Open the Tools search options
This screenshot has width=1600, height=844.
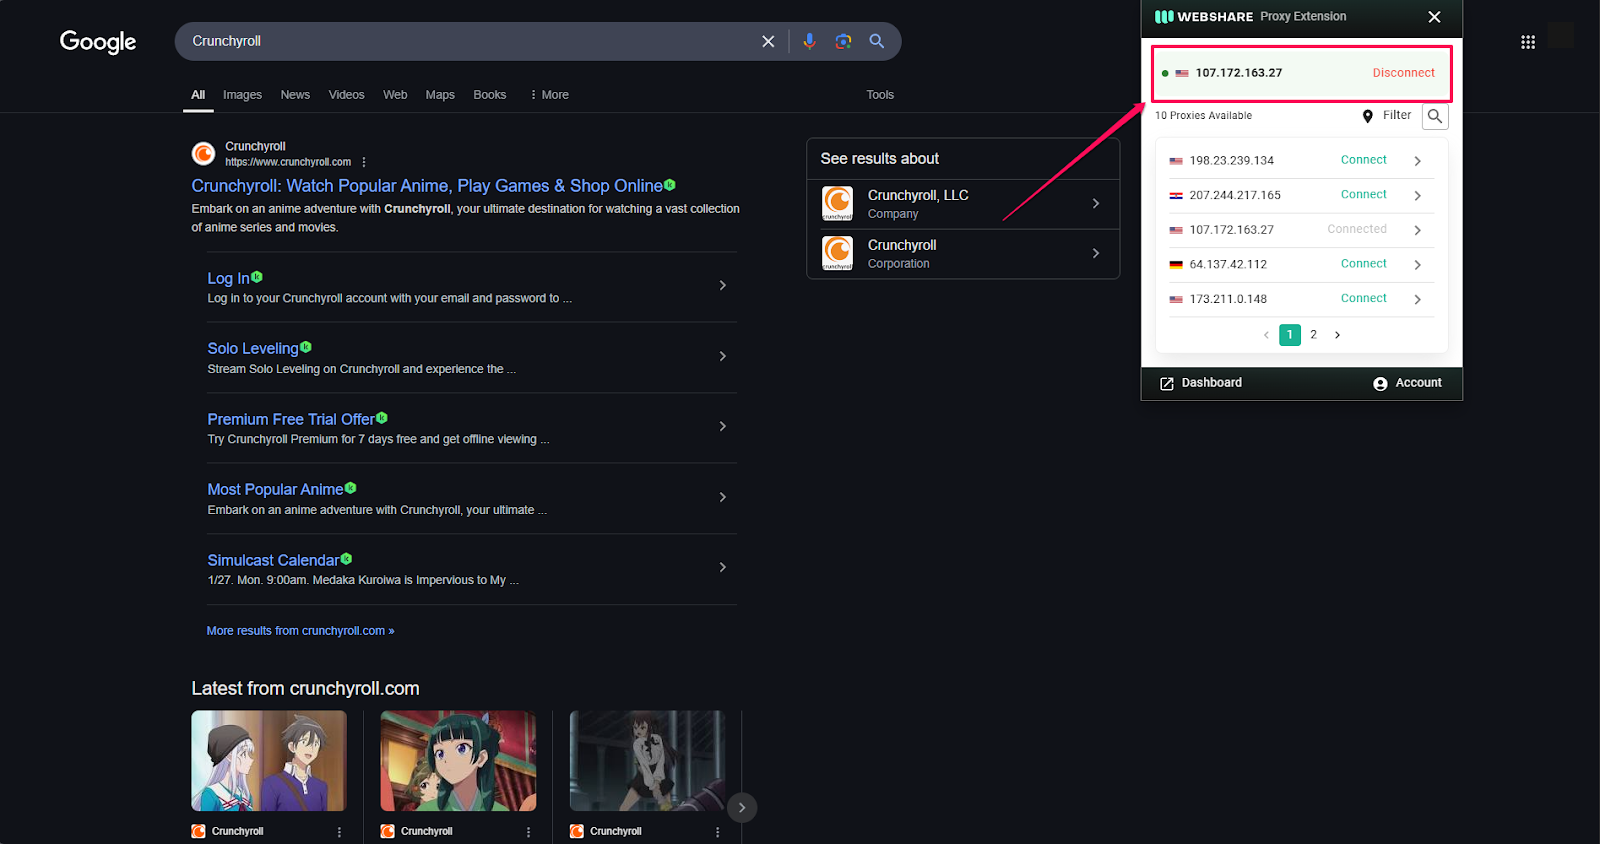[880, 95]
